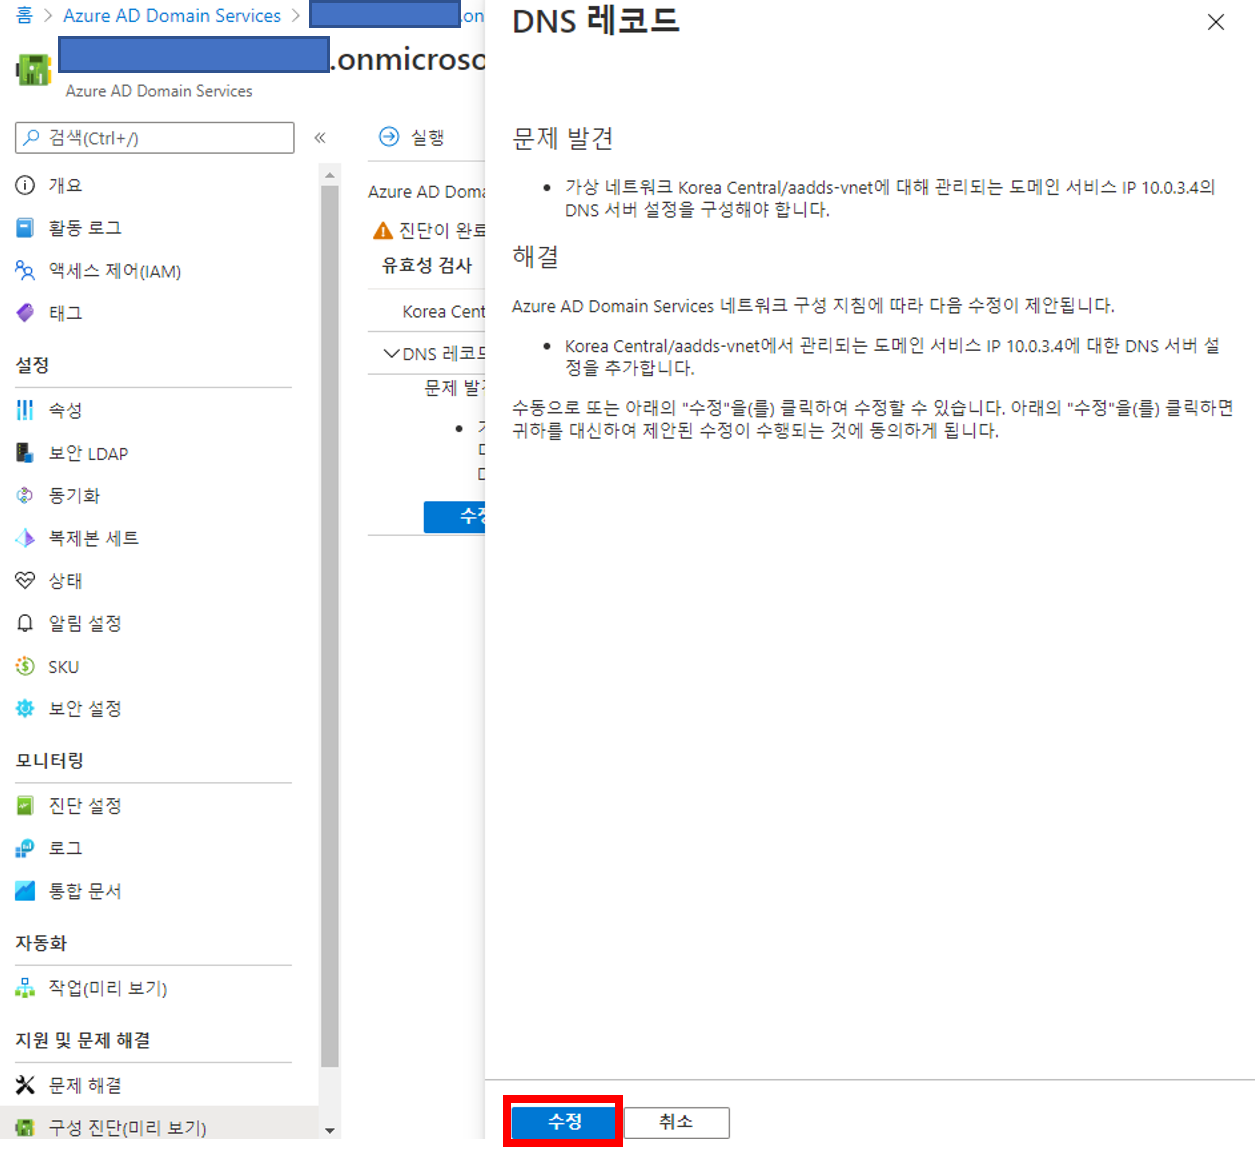Open 동기화 icon
Image resolution: width=1255 pixels, height=1158 pixels.
25,495
